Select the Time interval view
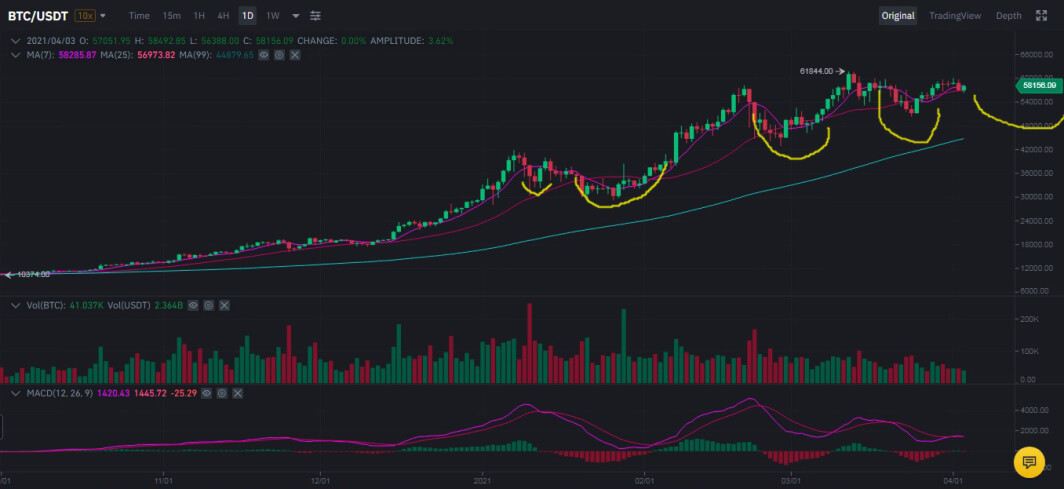Viewport: 1064px width, 489px height. click(x=139, y=16)
